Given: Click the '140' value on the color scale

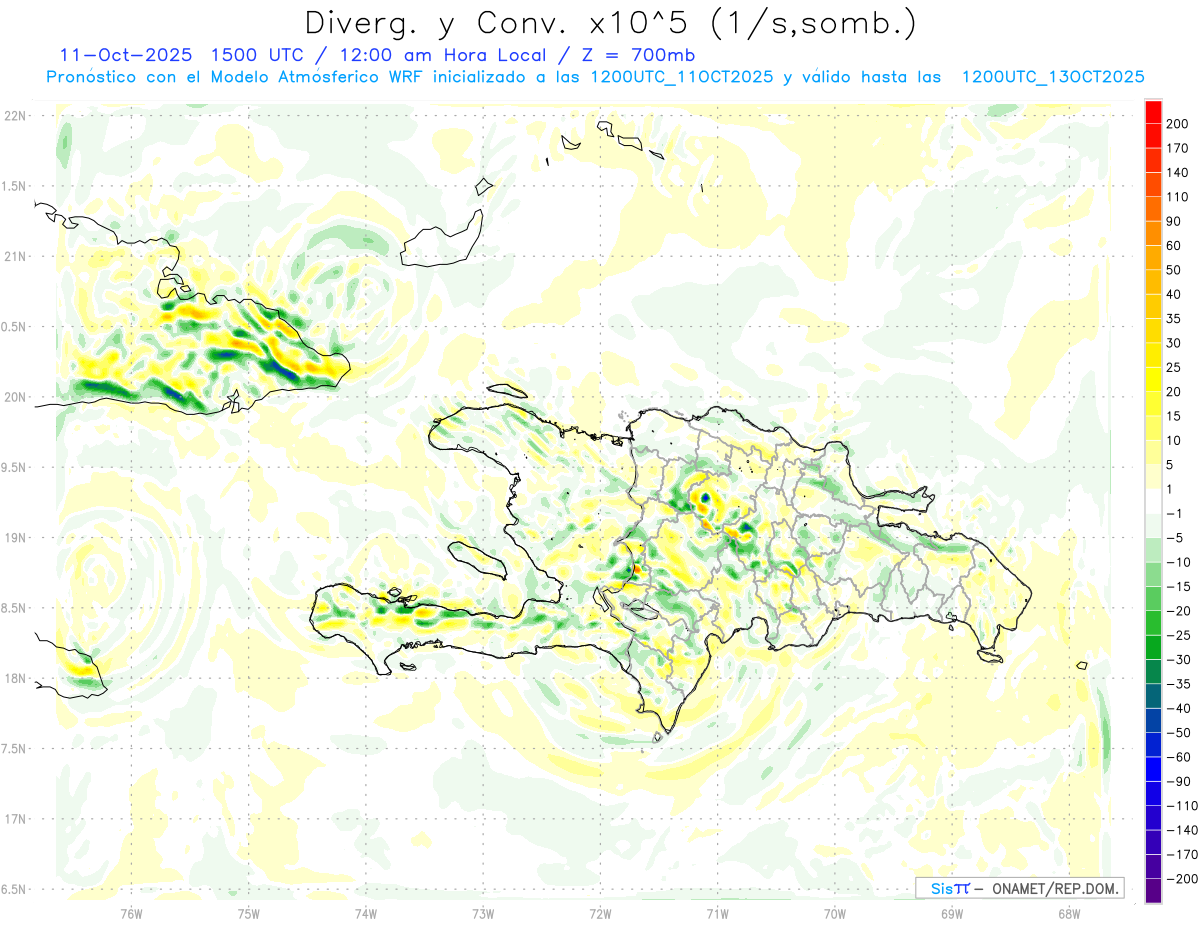Looking at the screenshot, I should (x=1179, y=172).
